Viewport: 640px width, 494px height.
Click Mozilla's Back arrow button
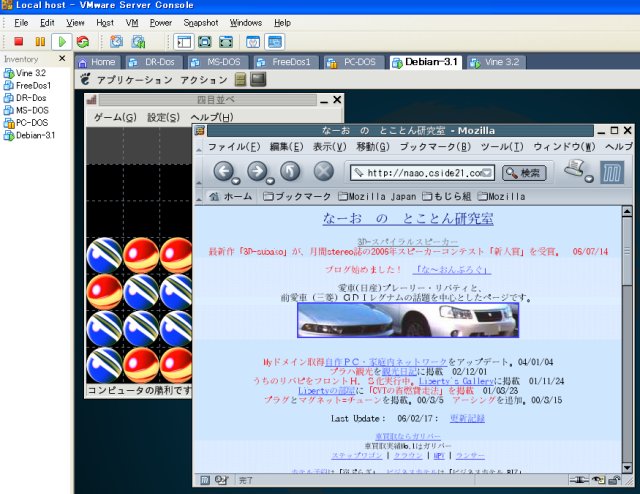[222, 172]
